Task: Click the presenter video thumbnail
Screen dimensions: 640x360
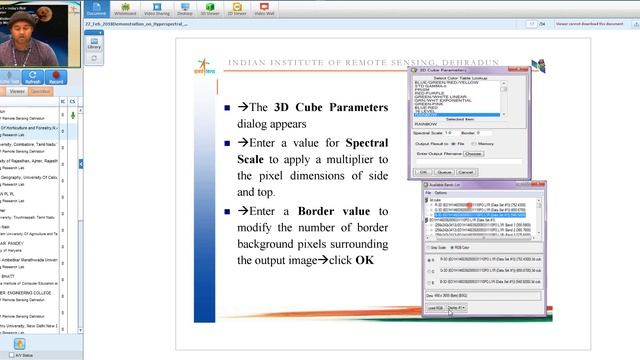Action: point(40,36)
